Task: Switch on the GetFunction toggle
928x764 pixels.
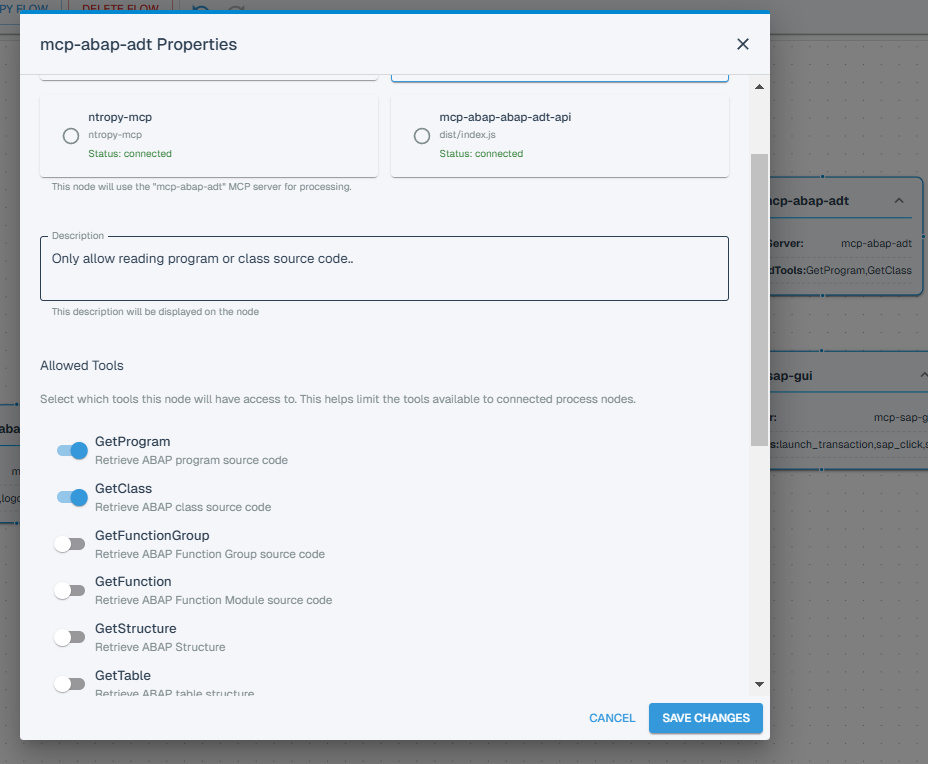Action: coord(70,590)
